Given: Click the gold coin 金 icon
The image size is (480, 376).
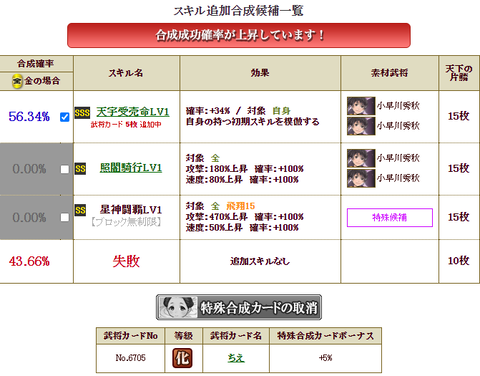Looking at the screenshot, I should coord(17,81).
